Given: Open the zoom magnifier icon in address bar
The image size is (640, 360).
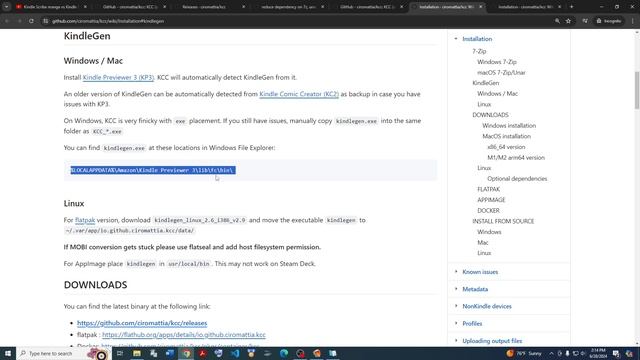Looking at the screenshot, I should pyautogui.click(x=557, y=21).
